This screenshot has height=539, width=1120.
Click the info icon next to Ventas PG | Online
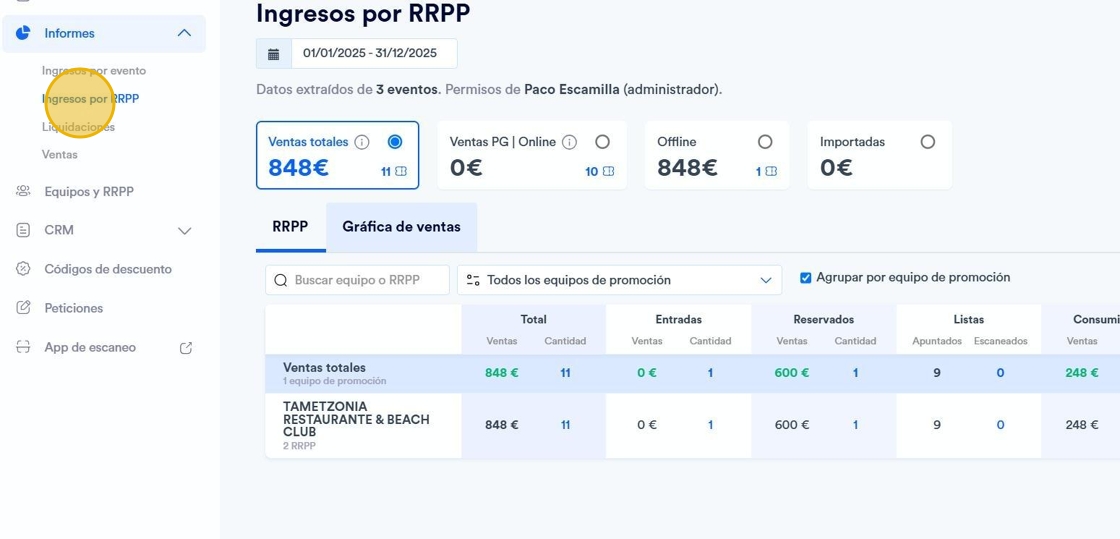[569, 142]
